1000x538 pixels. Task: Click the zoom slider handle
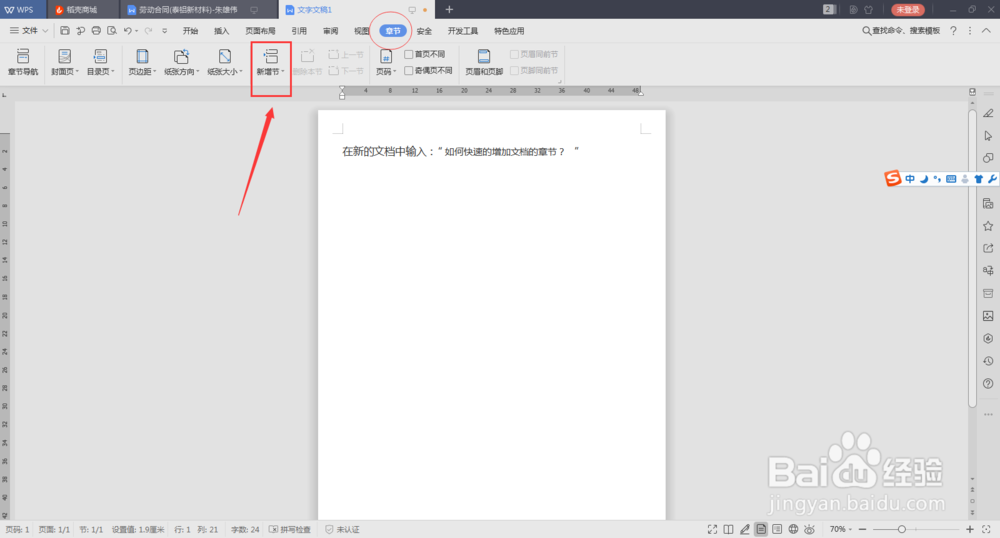(x=902, y=530)
